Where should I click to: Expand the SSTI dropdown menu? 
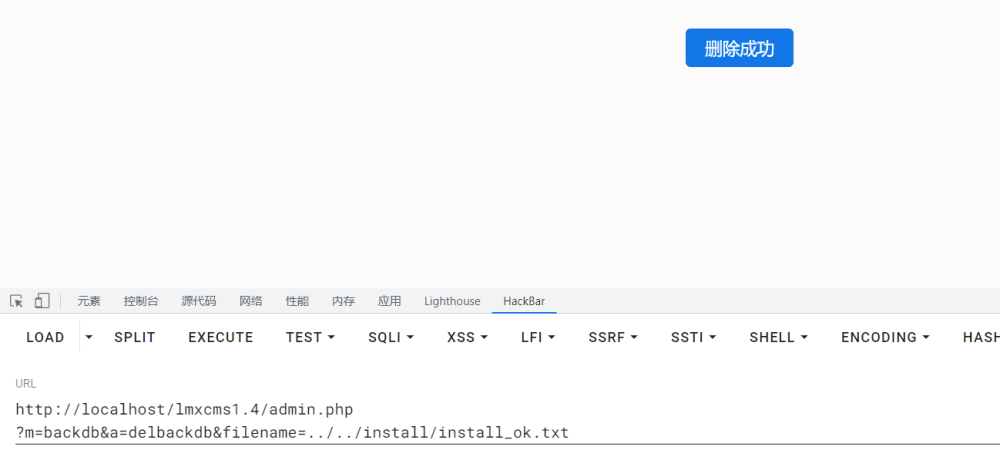[x=693, y=338]
